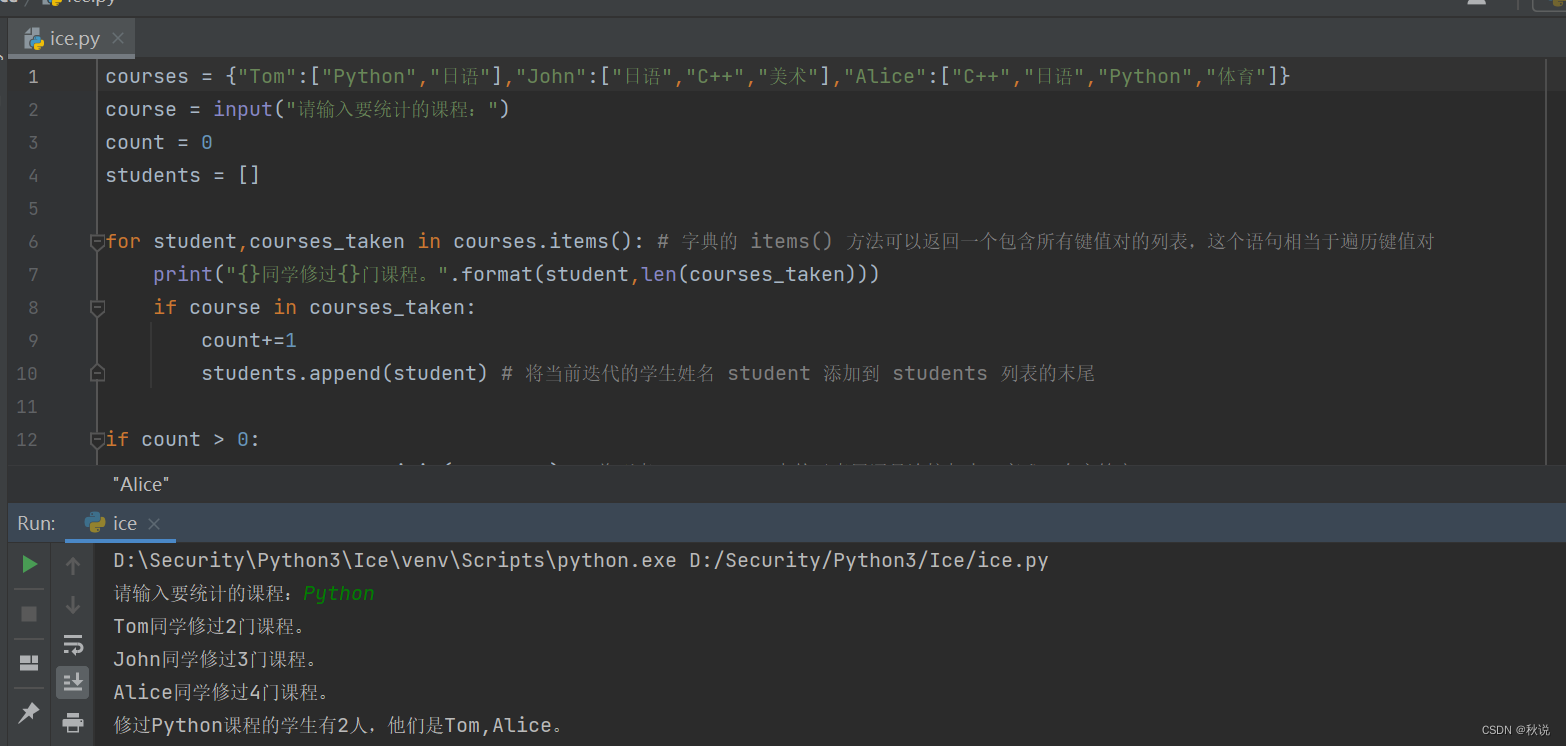The height and width of the screenshot is (746, 1566).
Task: Click the 'John同学修过3门课程。' output line
Action: point(215,659)
